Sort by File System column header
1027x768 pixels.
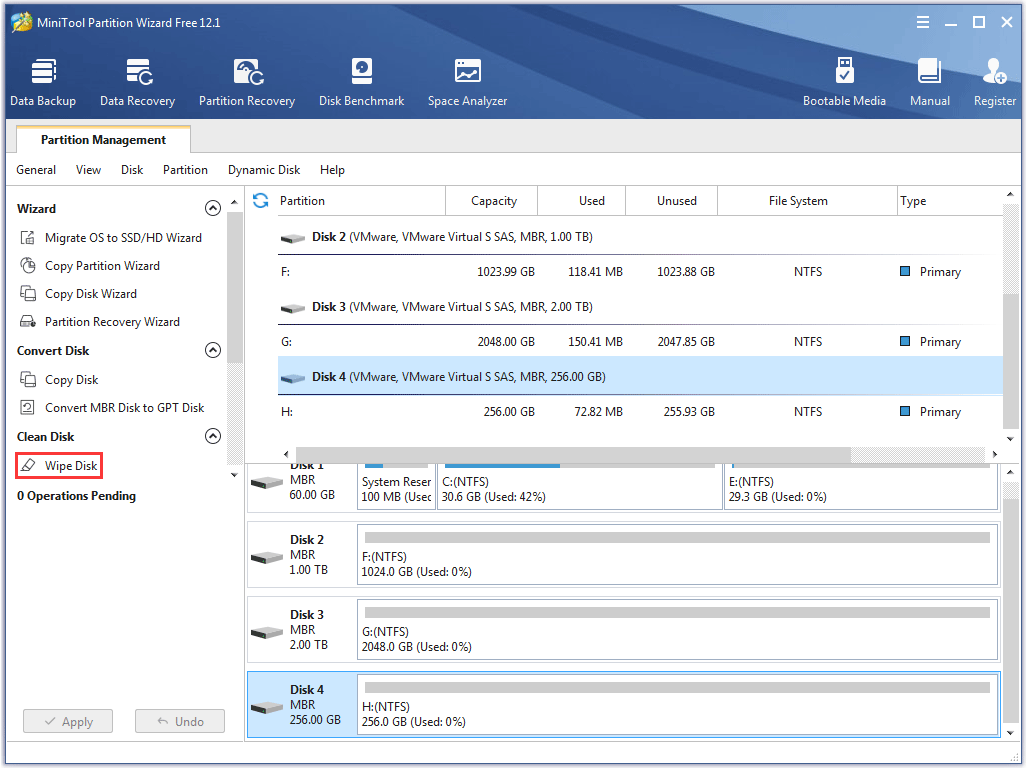coord(807,201)
